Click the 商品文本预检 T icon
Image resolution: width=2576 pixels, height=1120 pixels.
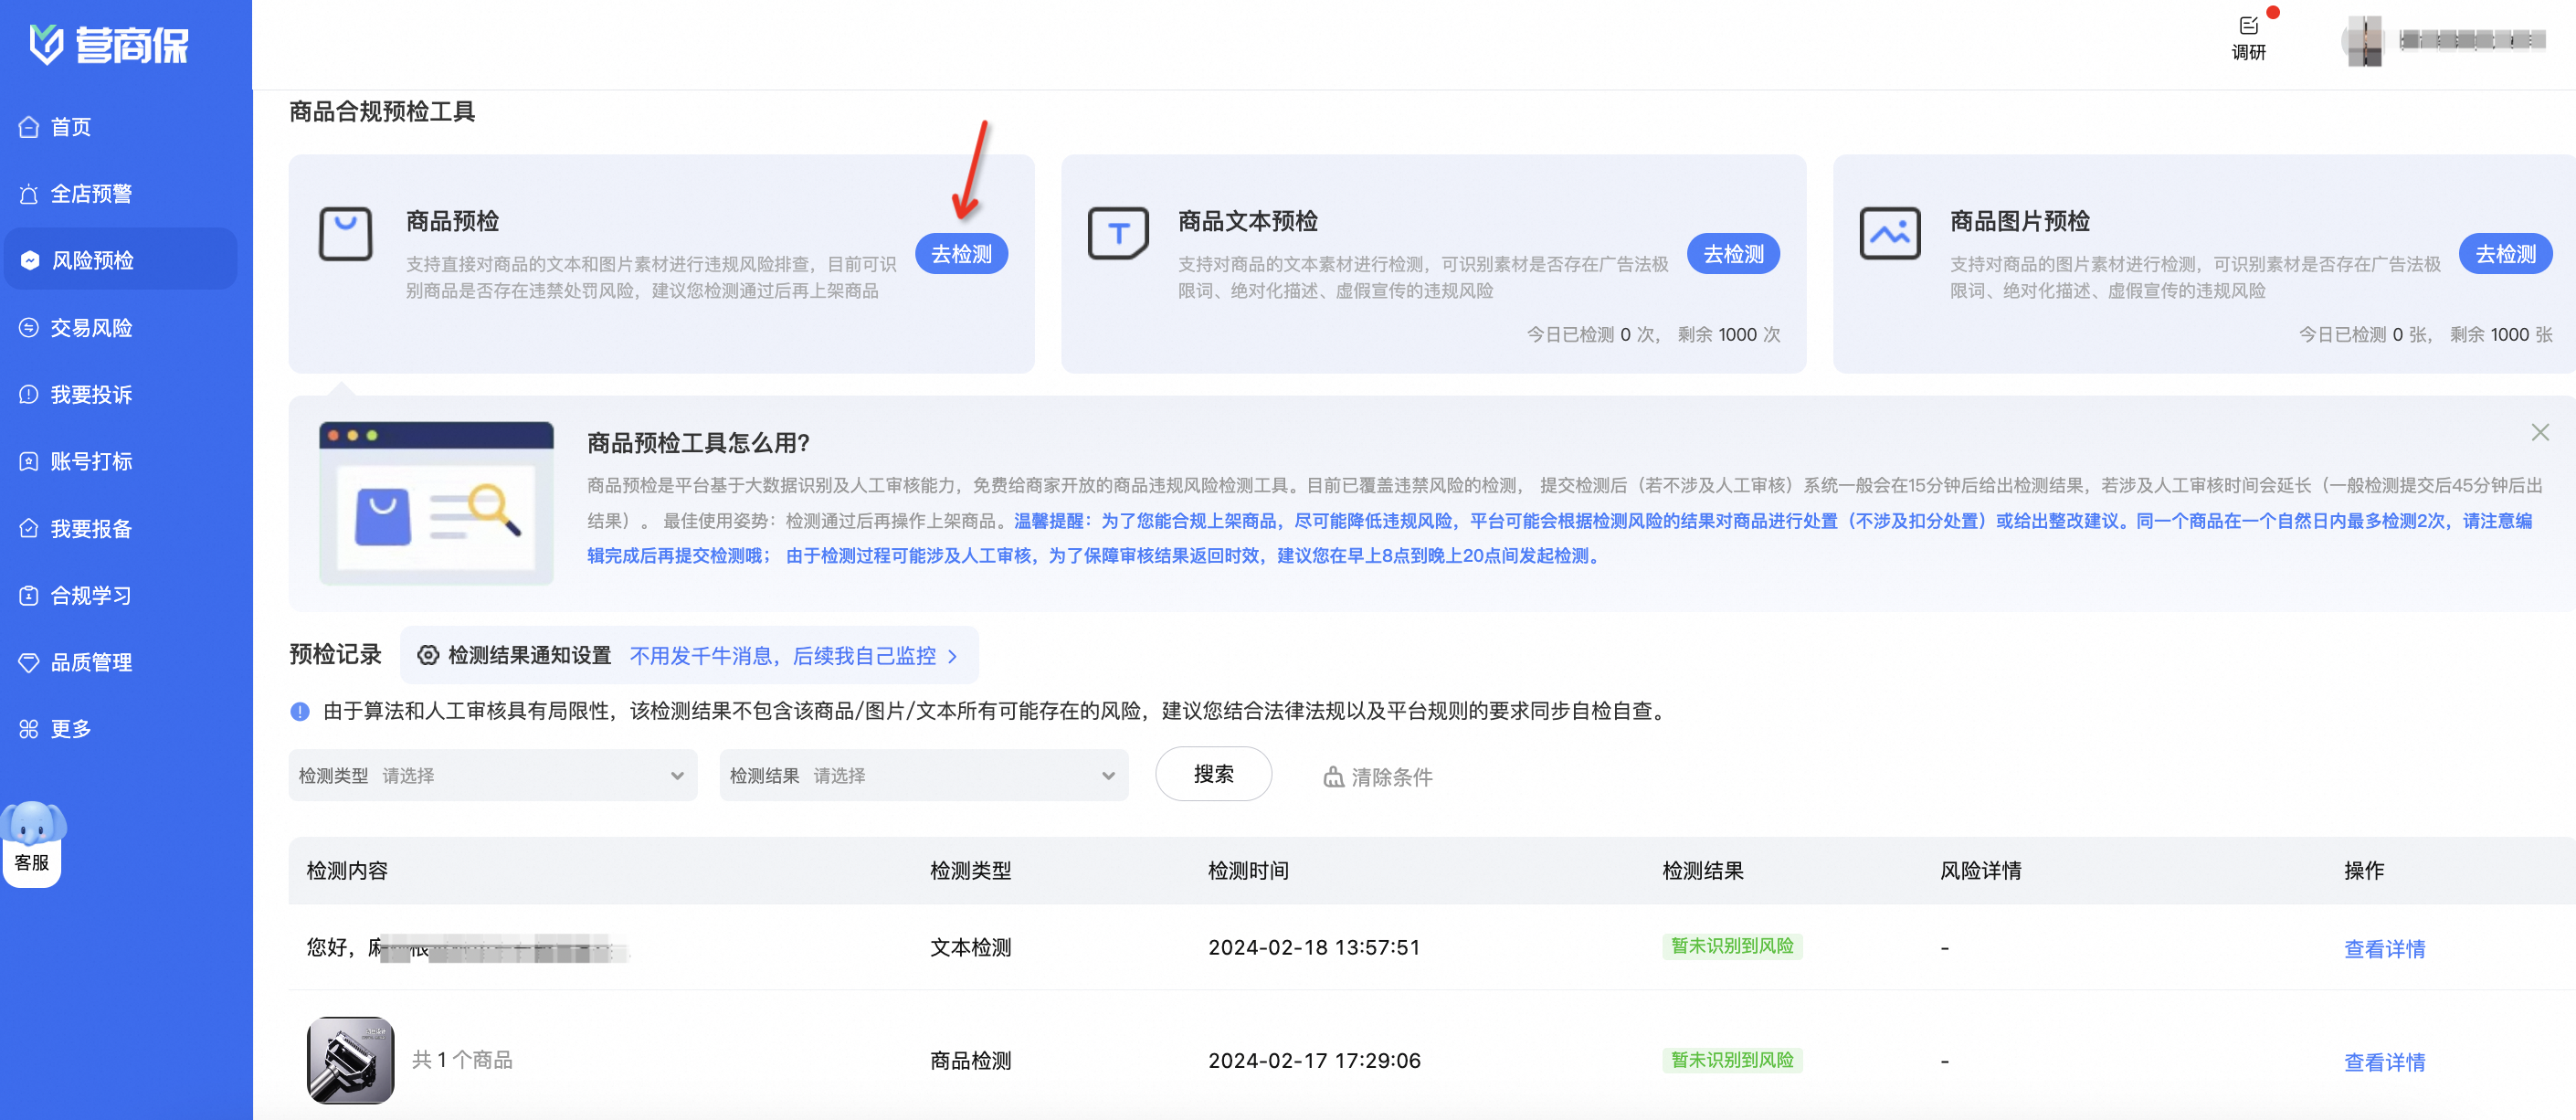point(1118,234)
